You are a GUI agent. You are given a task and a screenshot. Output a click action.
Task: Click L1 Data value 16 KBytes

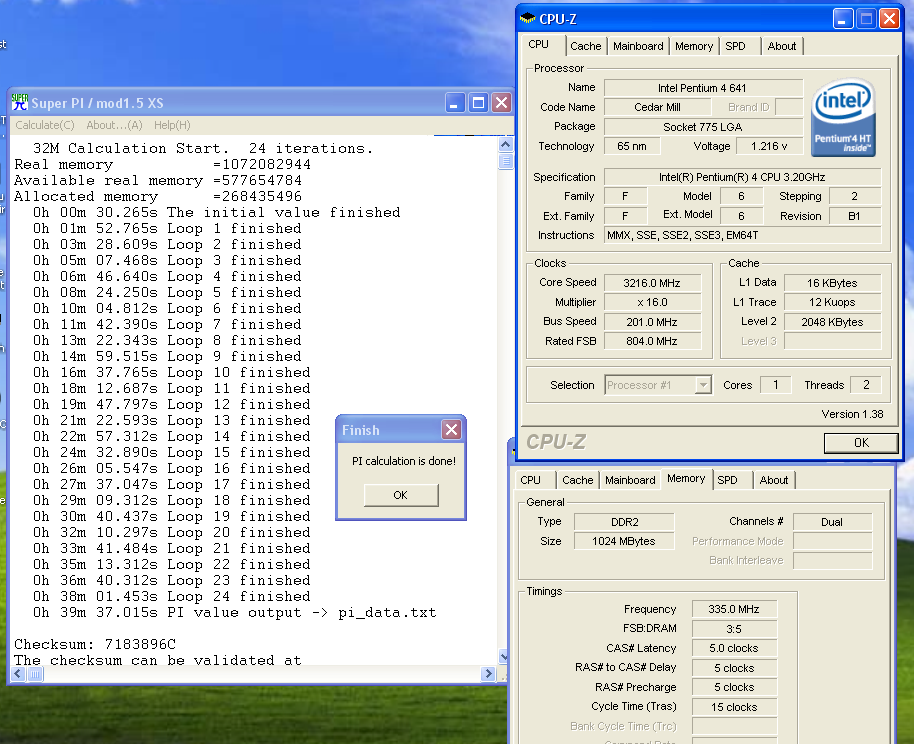point(832,283)
